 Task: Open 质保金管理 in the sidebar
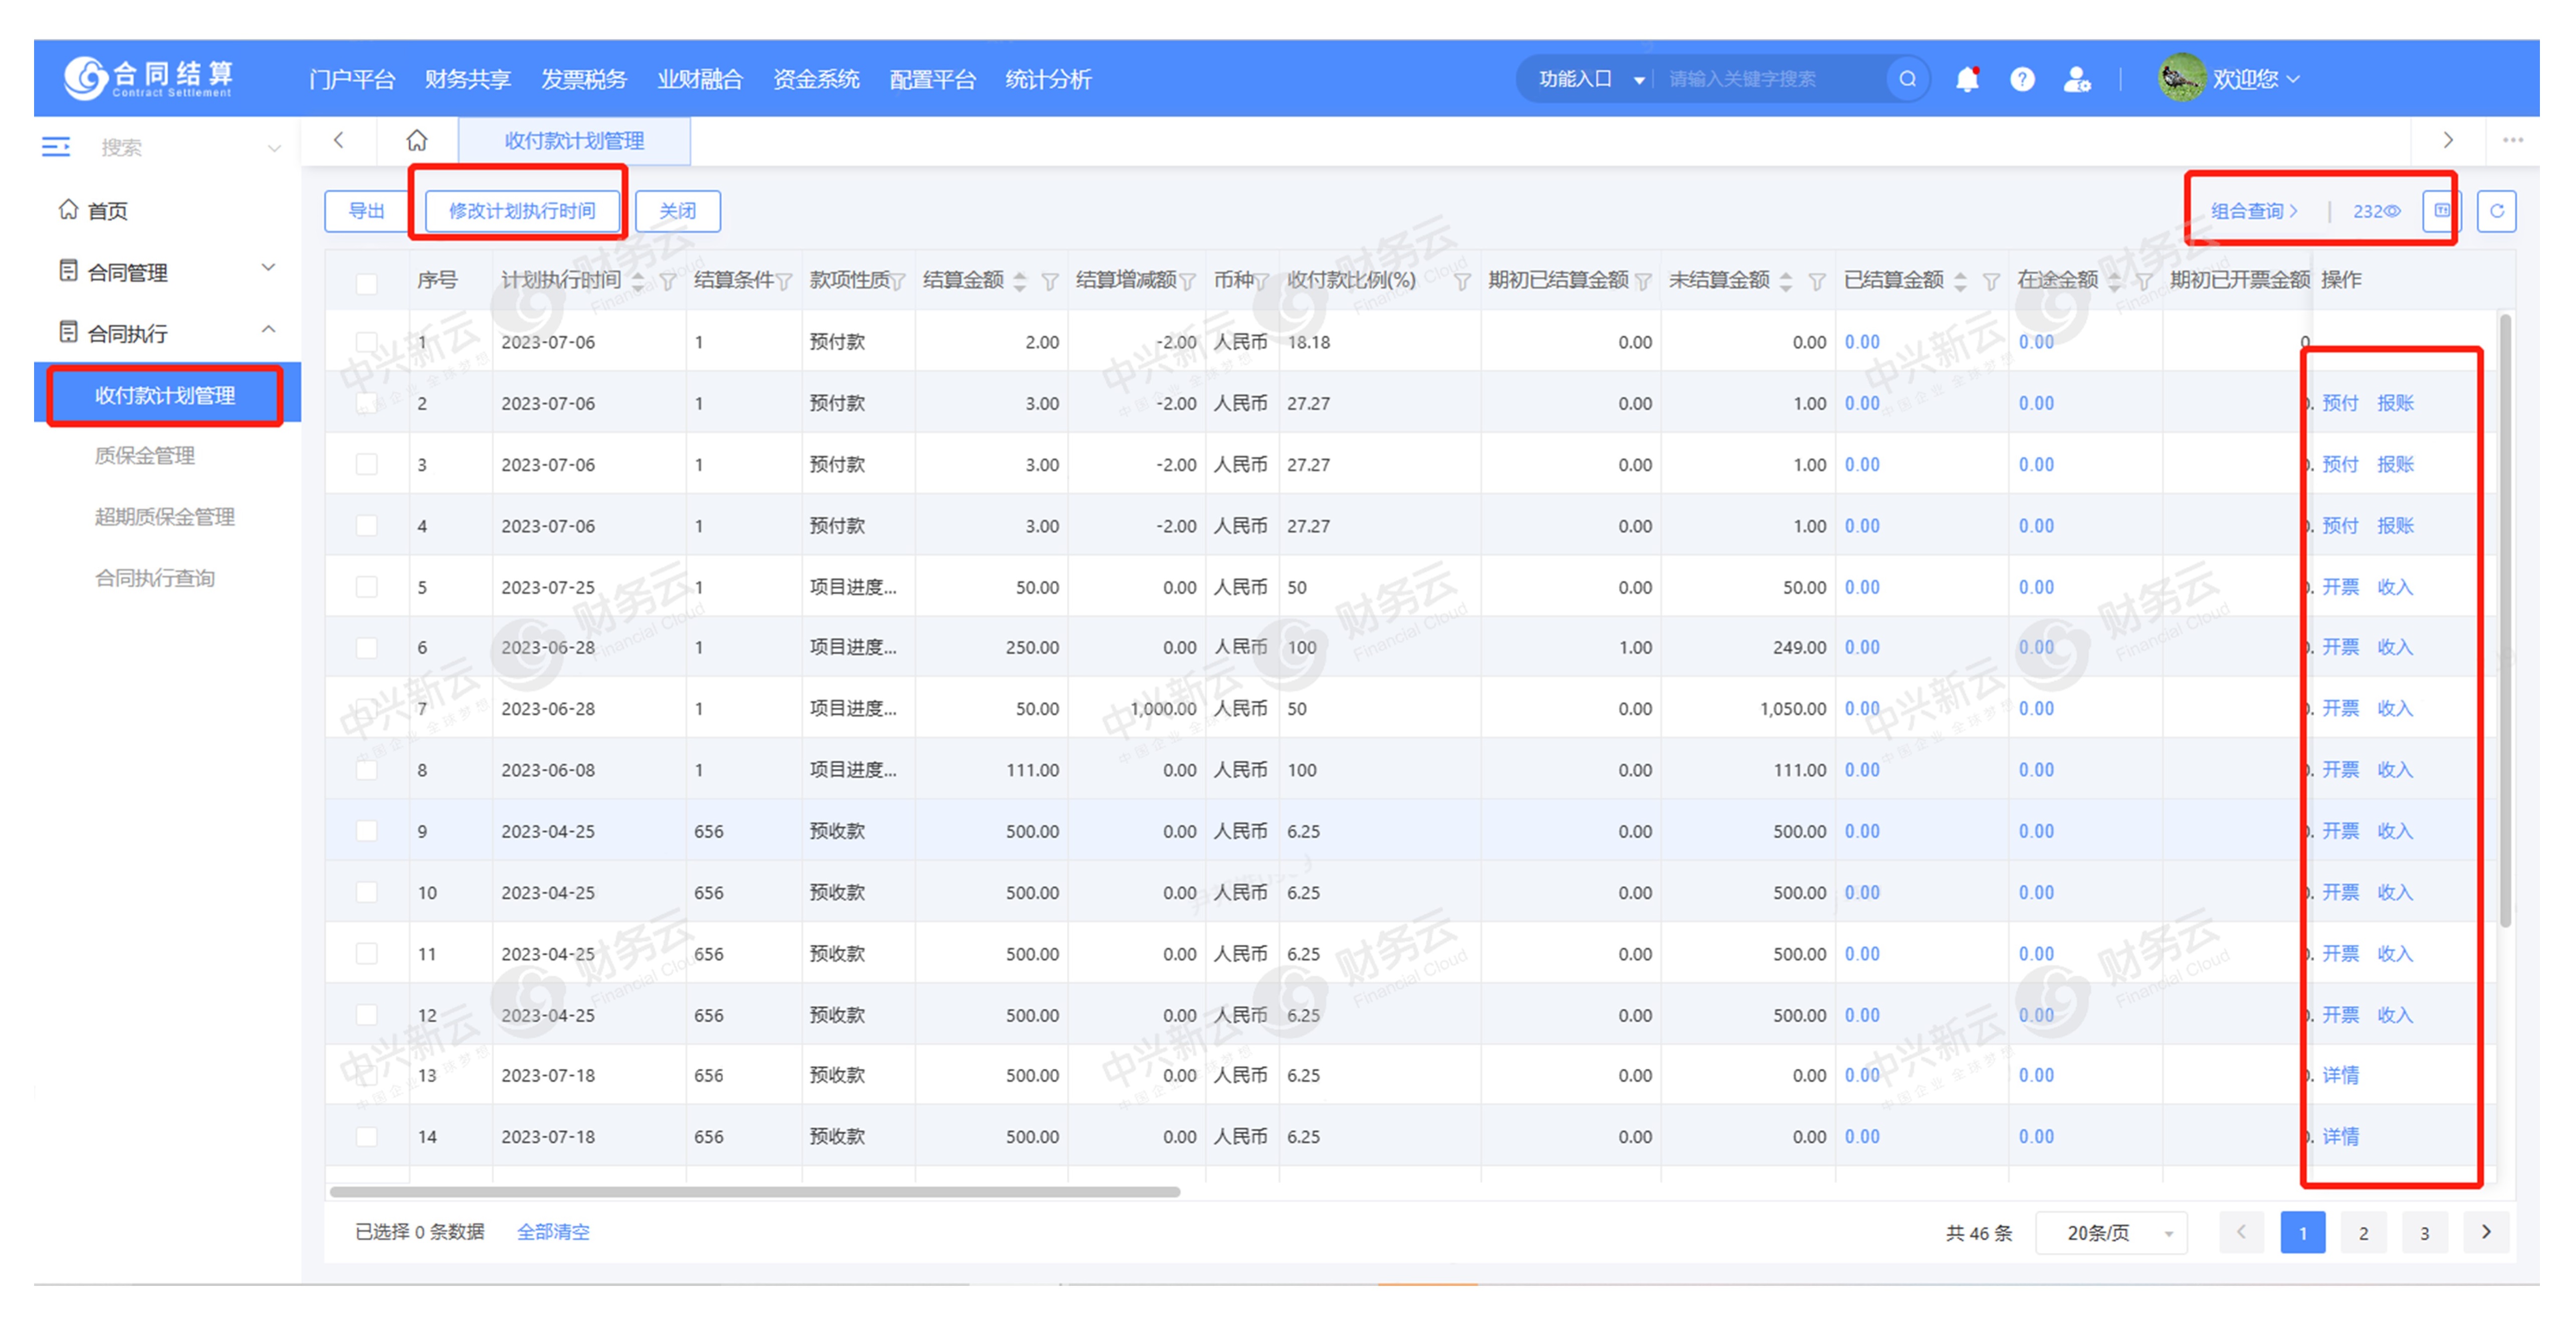[145, 455]
